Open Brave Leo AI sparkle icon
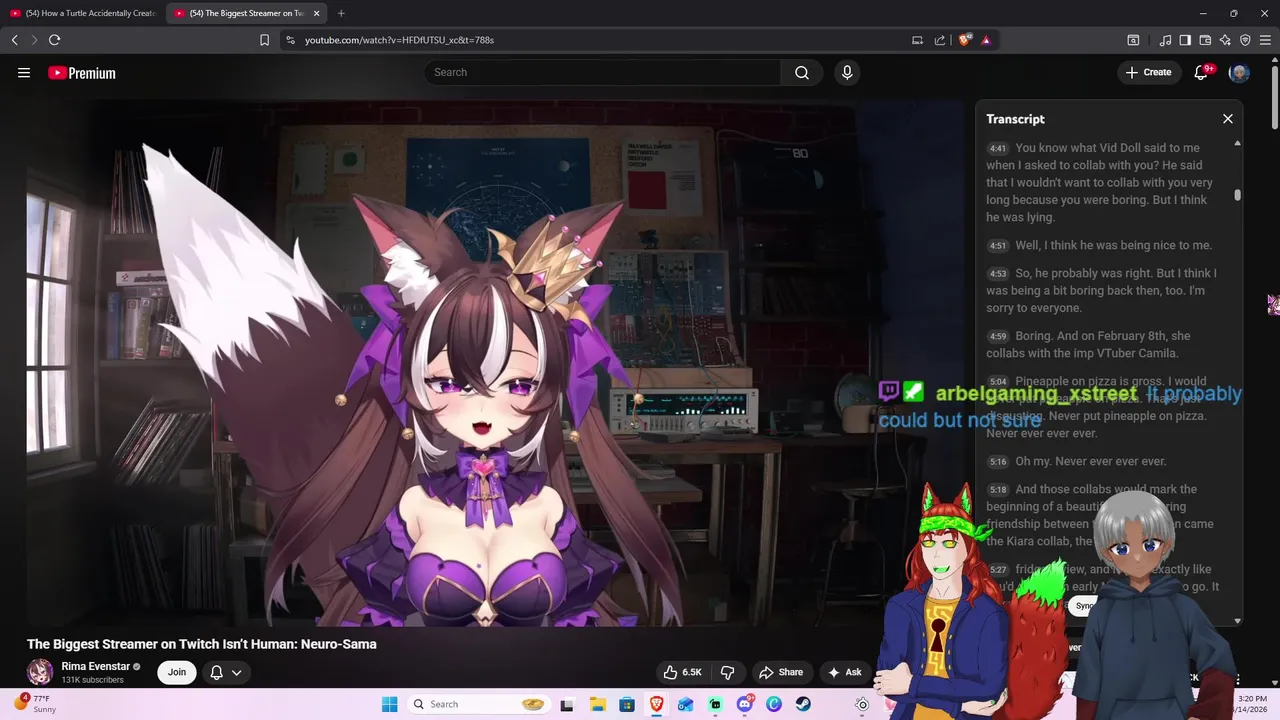 (x=1225, y=40)
